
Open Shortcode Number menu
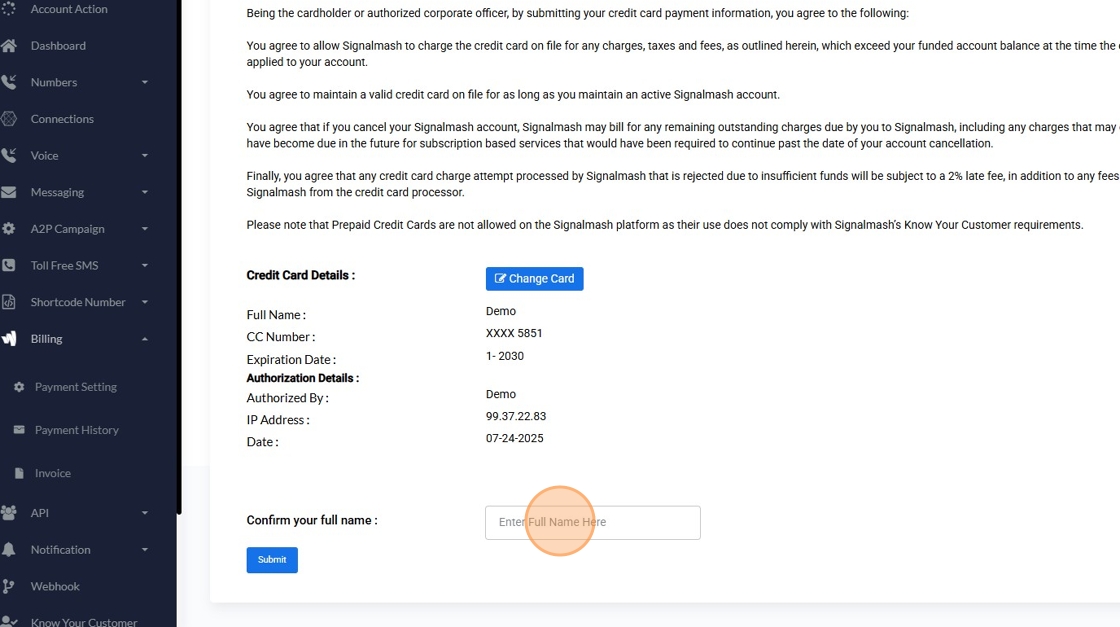coord(78,302)
